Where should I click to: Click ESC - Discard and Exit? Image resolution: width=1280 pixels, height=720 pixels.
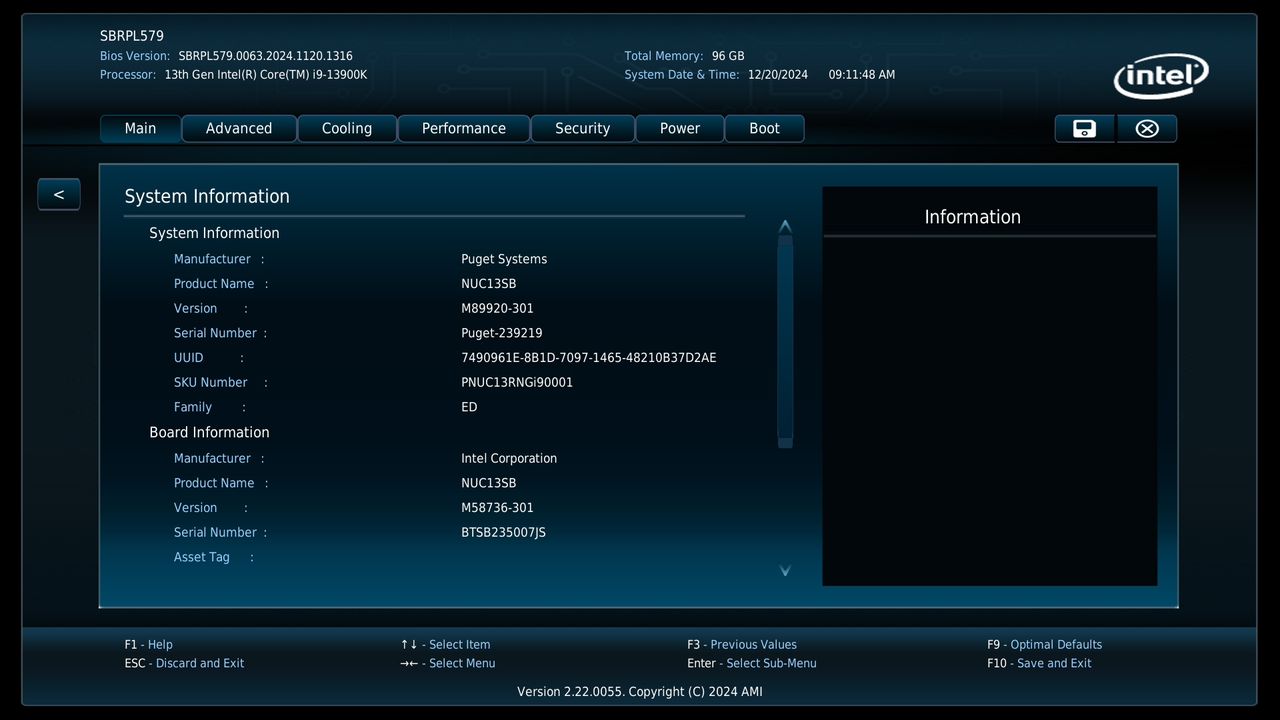184,664
